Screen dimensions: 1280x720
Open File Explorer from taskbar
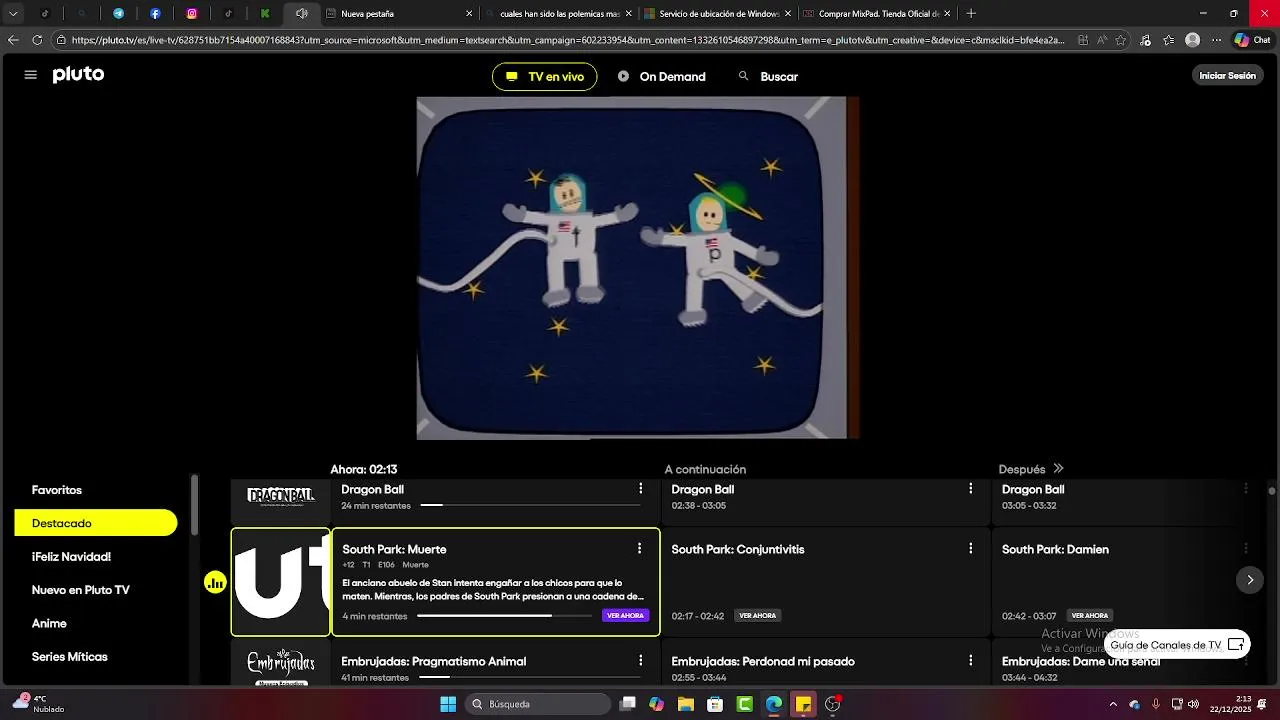[x=686, y=704]
